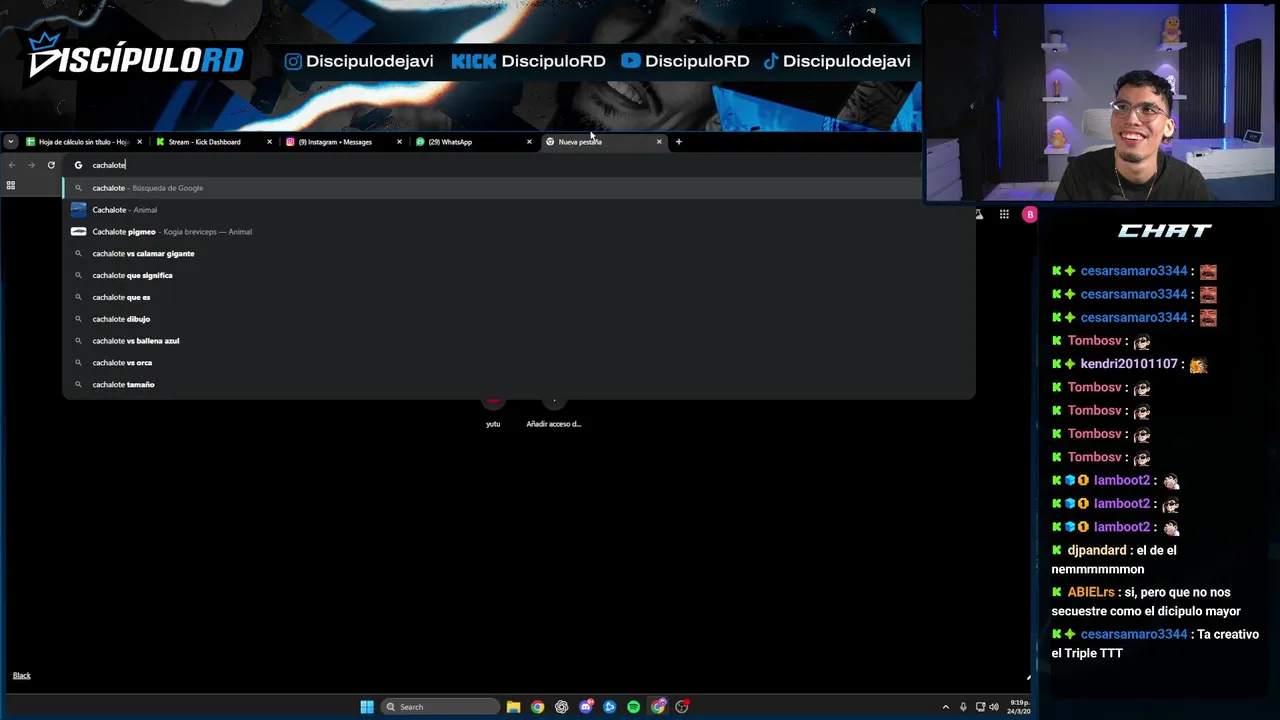Open File Explorer from the taskbar

(x=513, y=707)
